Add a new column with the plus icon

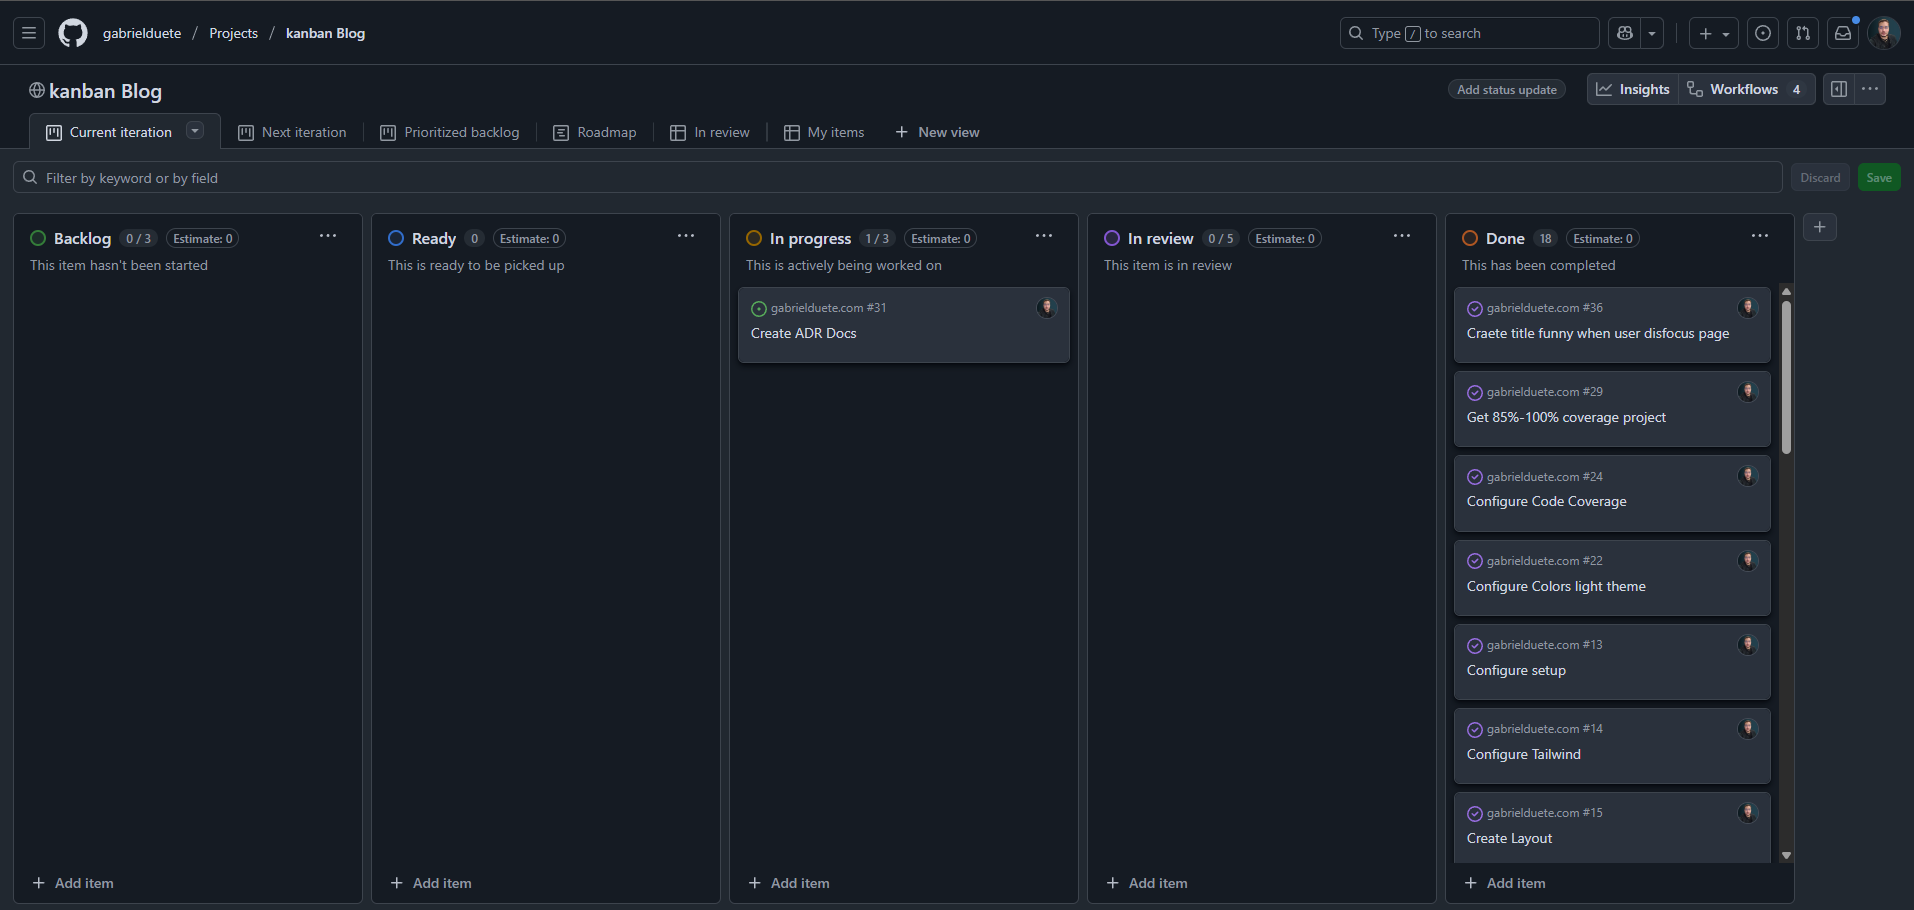pos(1820,227)
